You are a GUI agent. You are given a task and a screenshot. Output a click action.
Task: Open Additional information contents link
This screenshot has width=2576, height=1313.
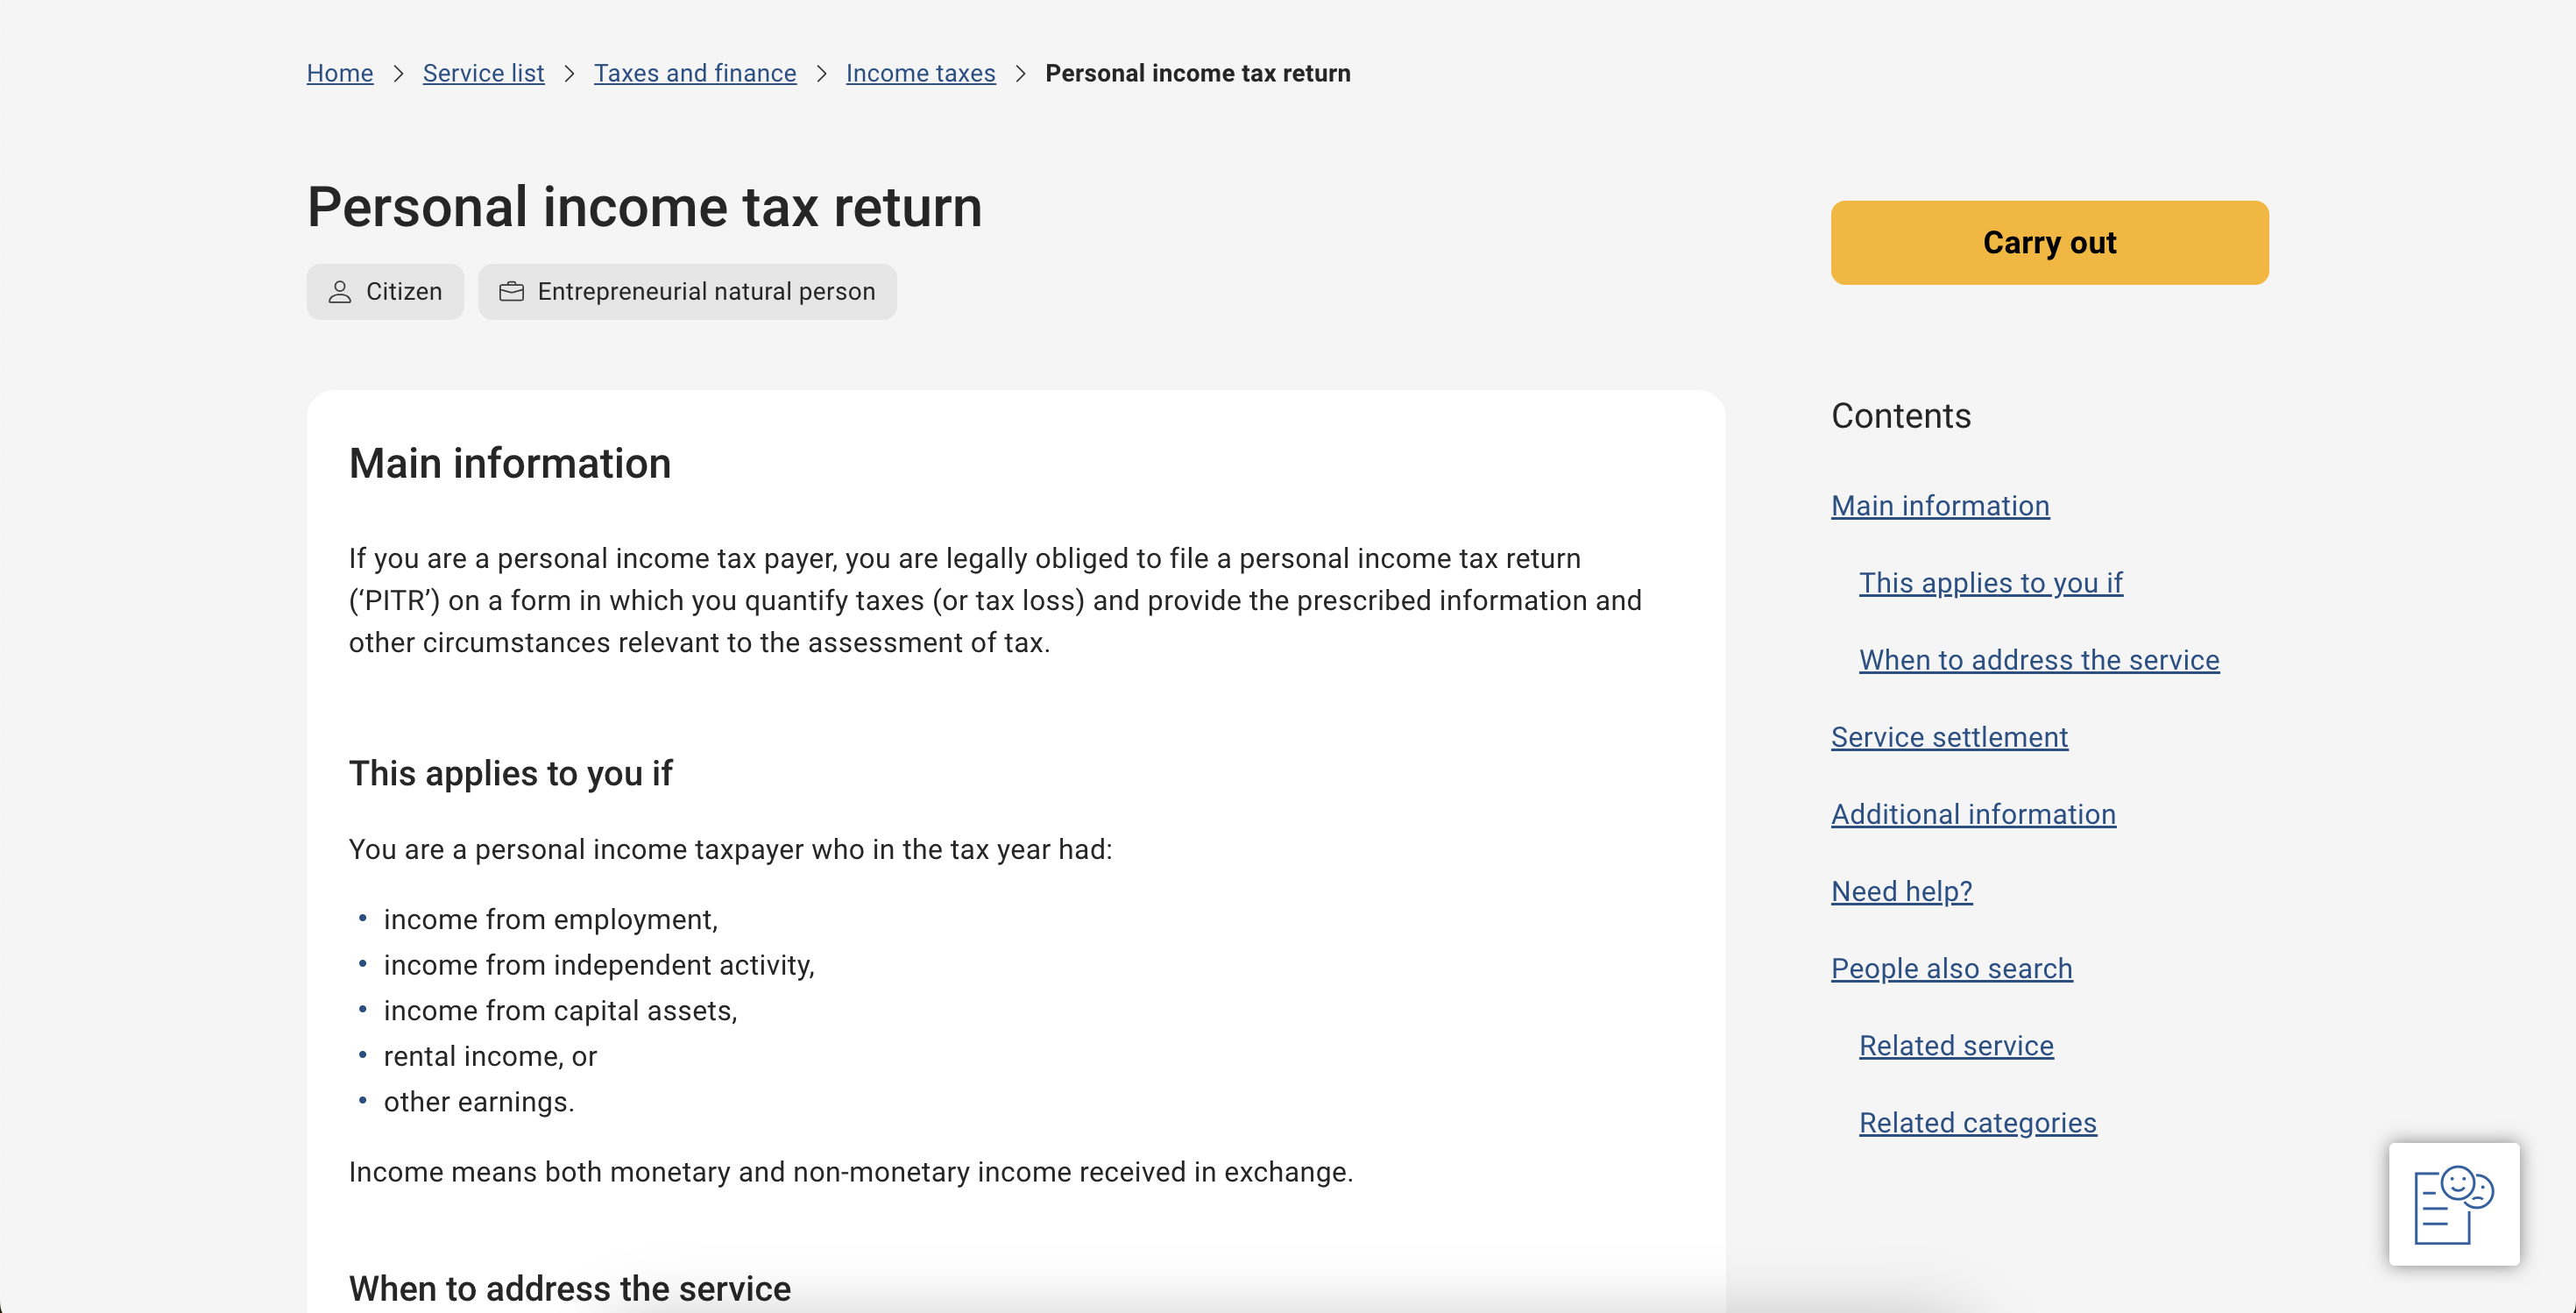[x=1972, y=814]
